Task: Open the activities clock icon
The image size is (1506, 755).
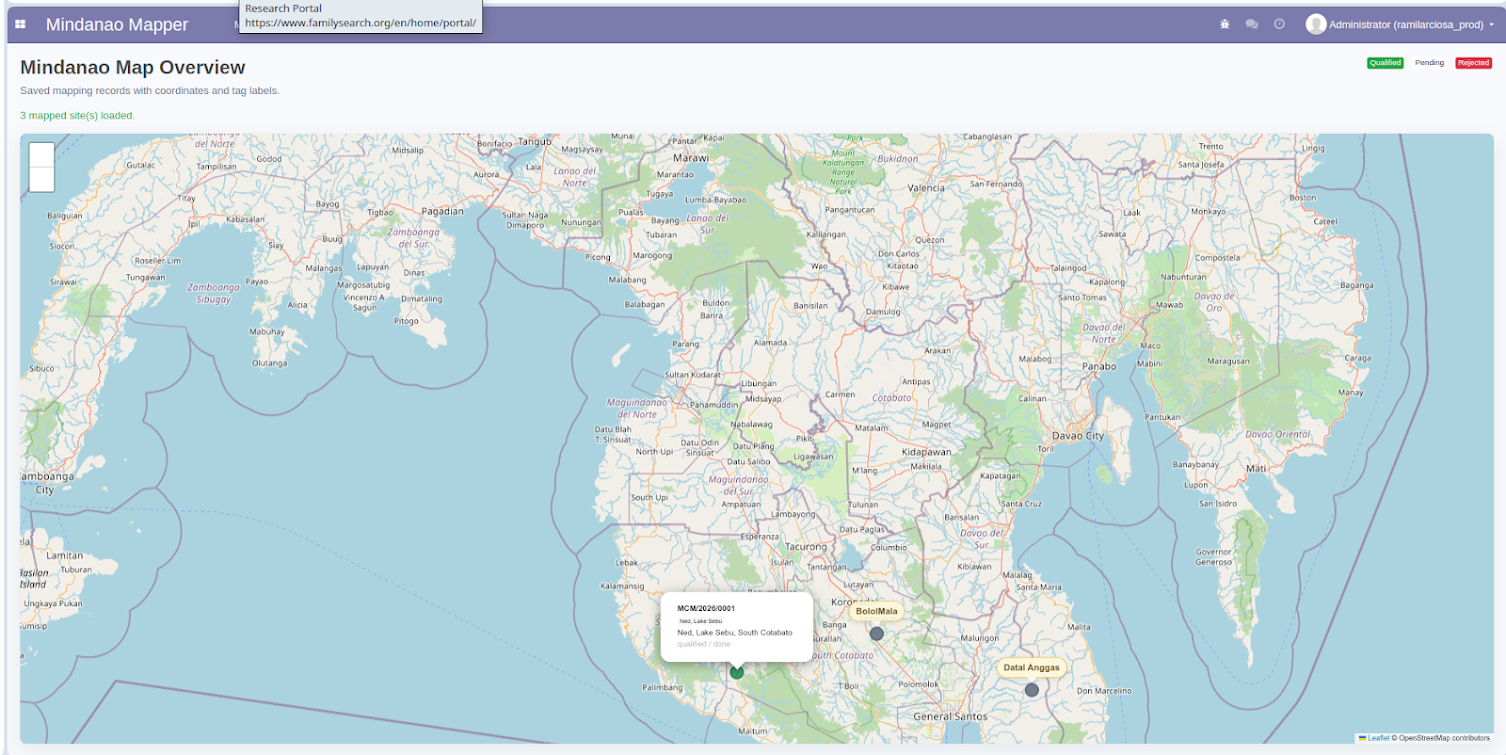Action: click(x=1279, y=24)
